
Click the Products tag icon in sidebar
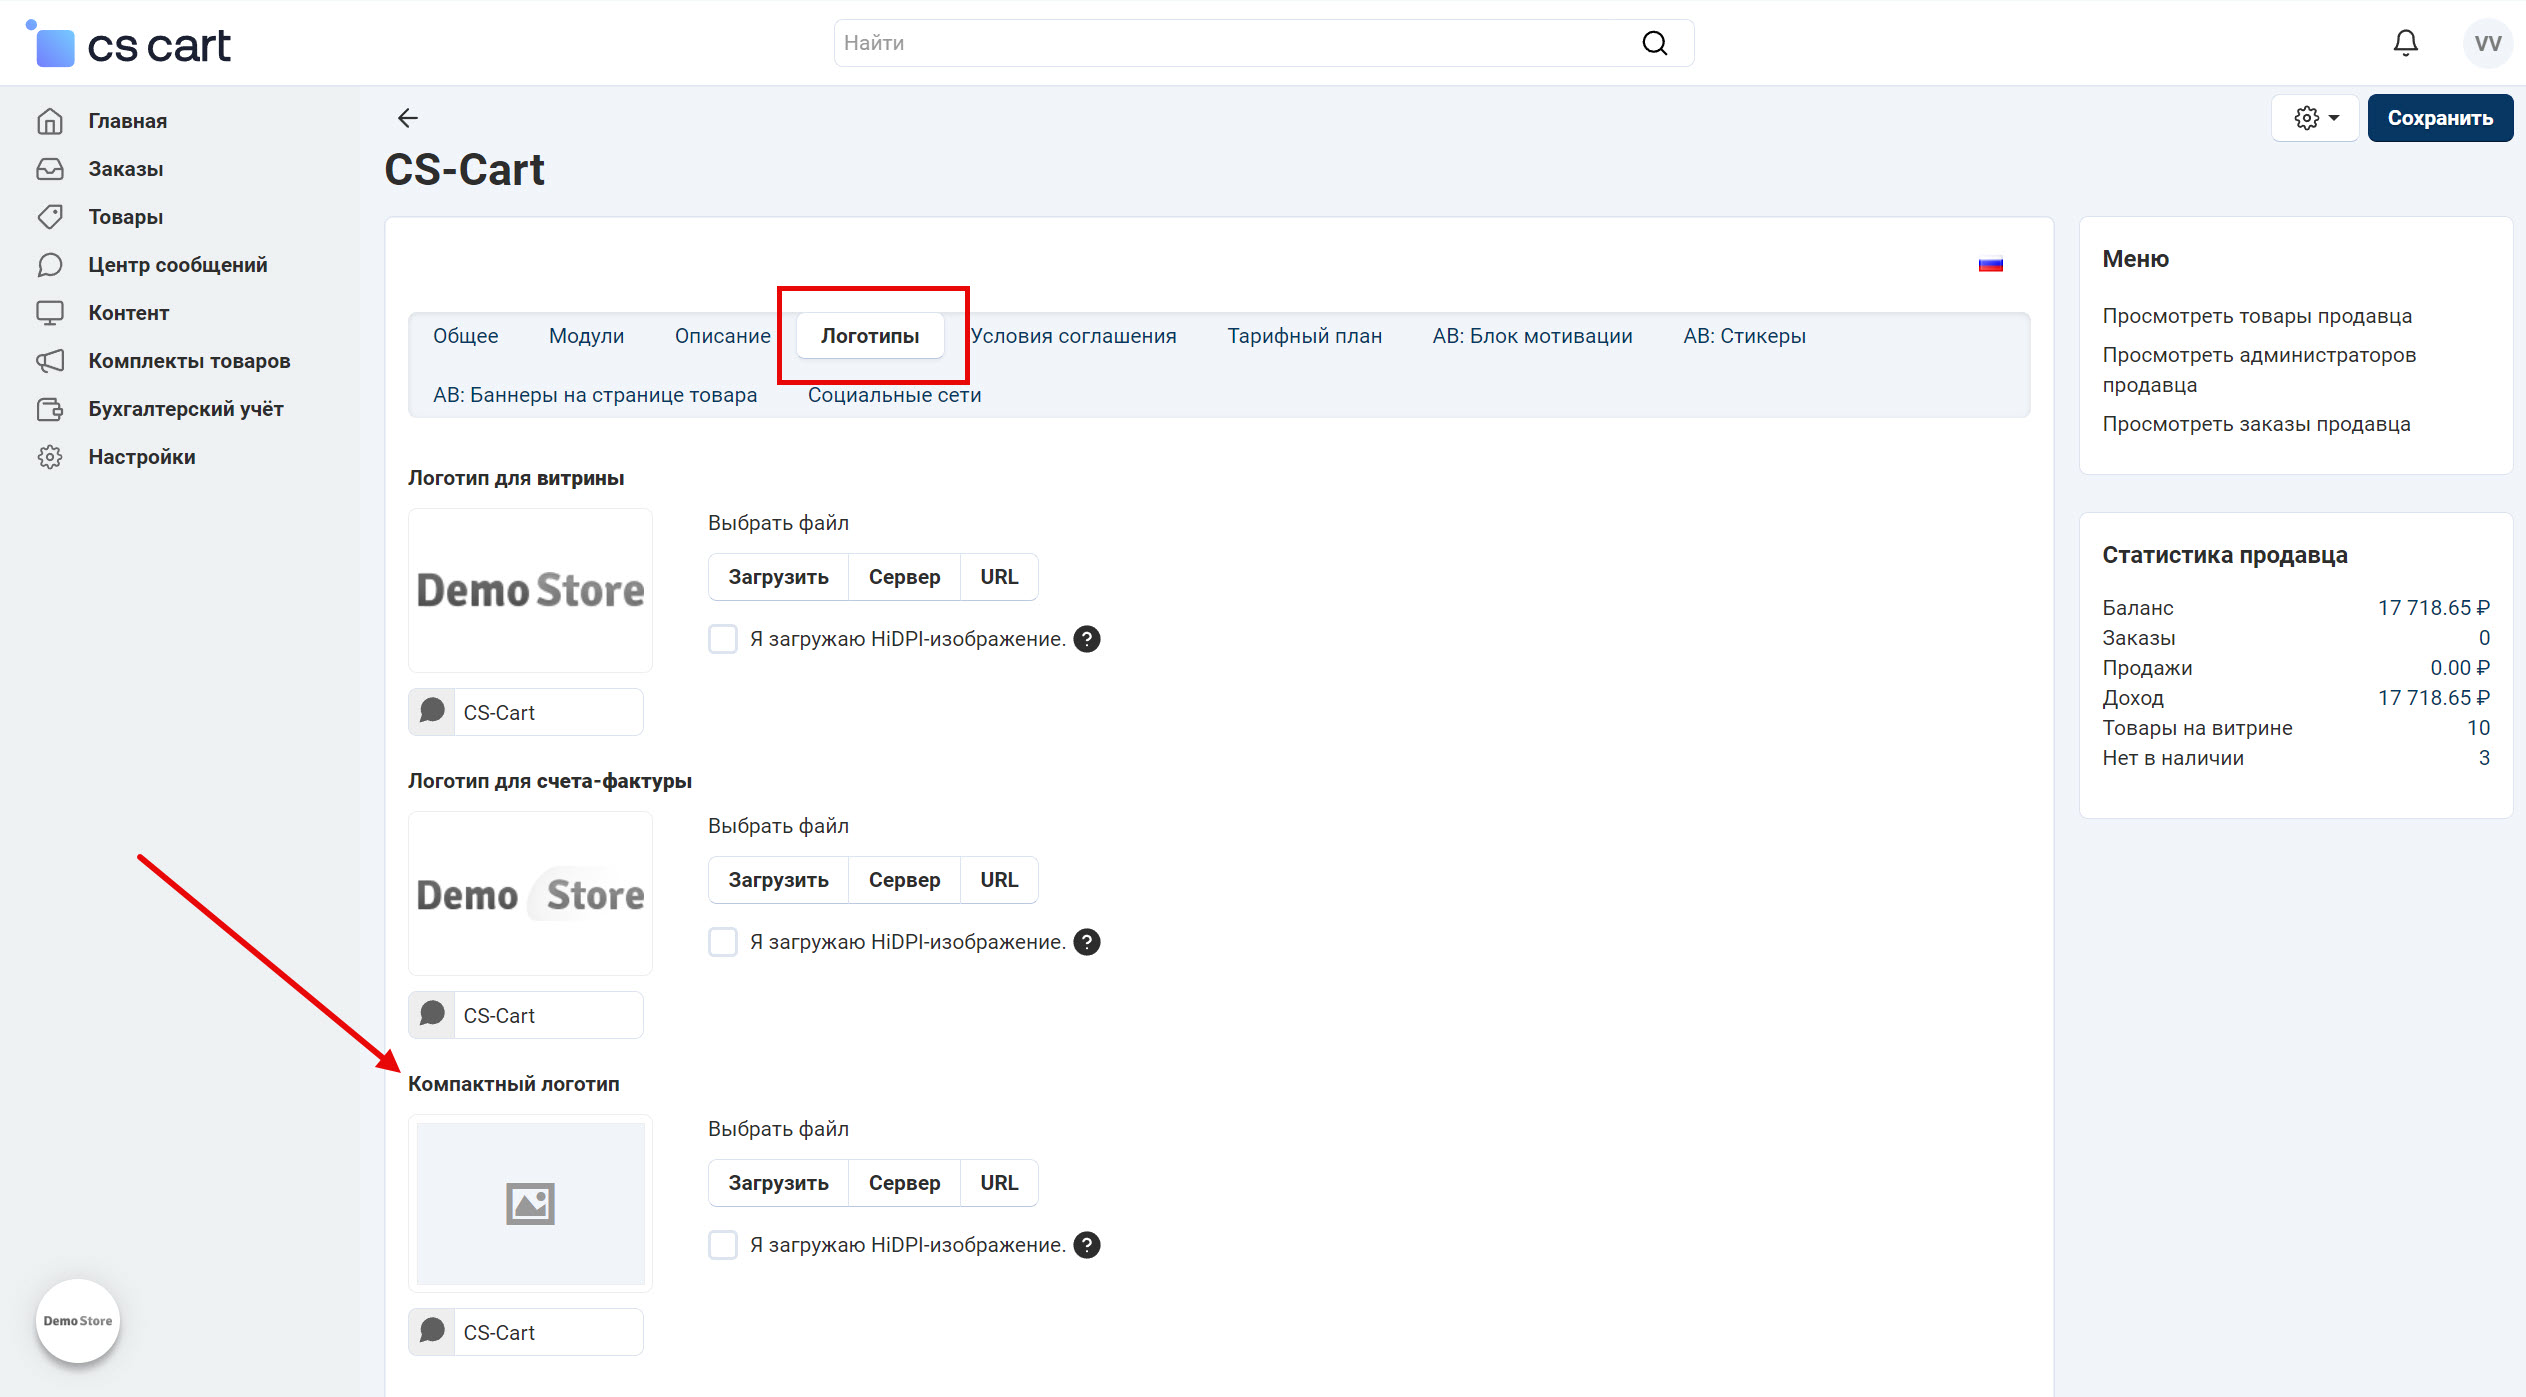50,217
